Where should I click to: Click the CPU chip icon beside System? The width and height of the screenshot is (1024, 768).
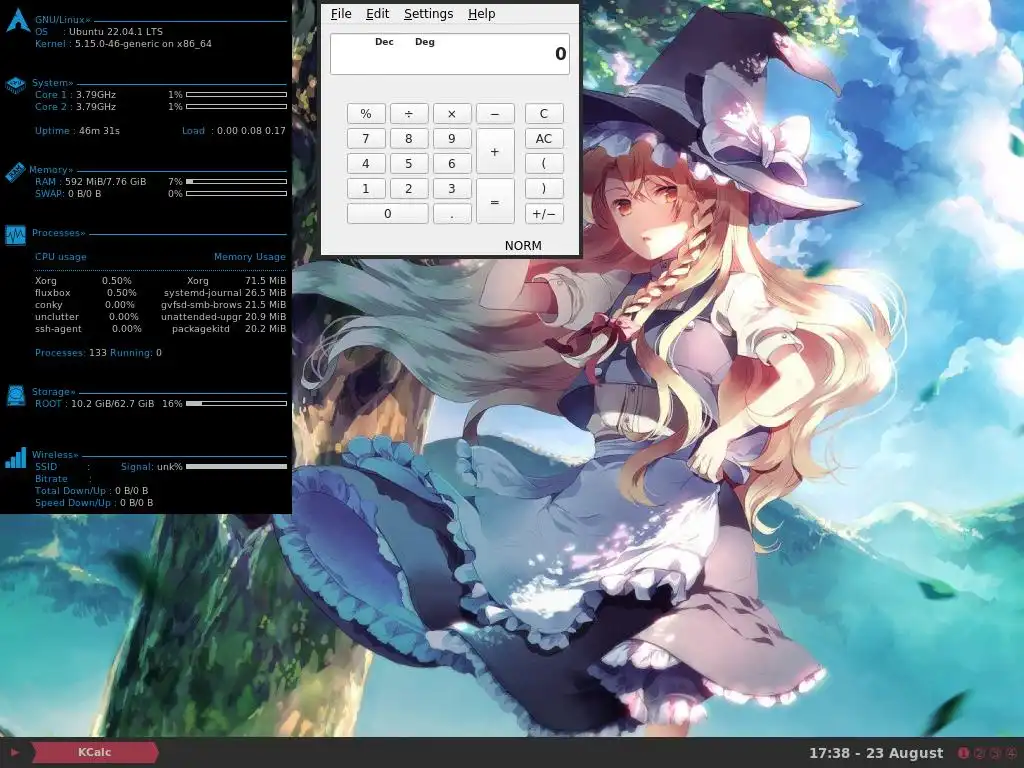pyautogui.click(x=15, y=85)
